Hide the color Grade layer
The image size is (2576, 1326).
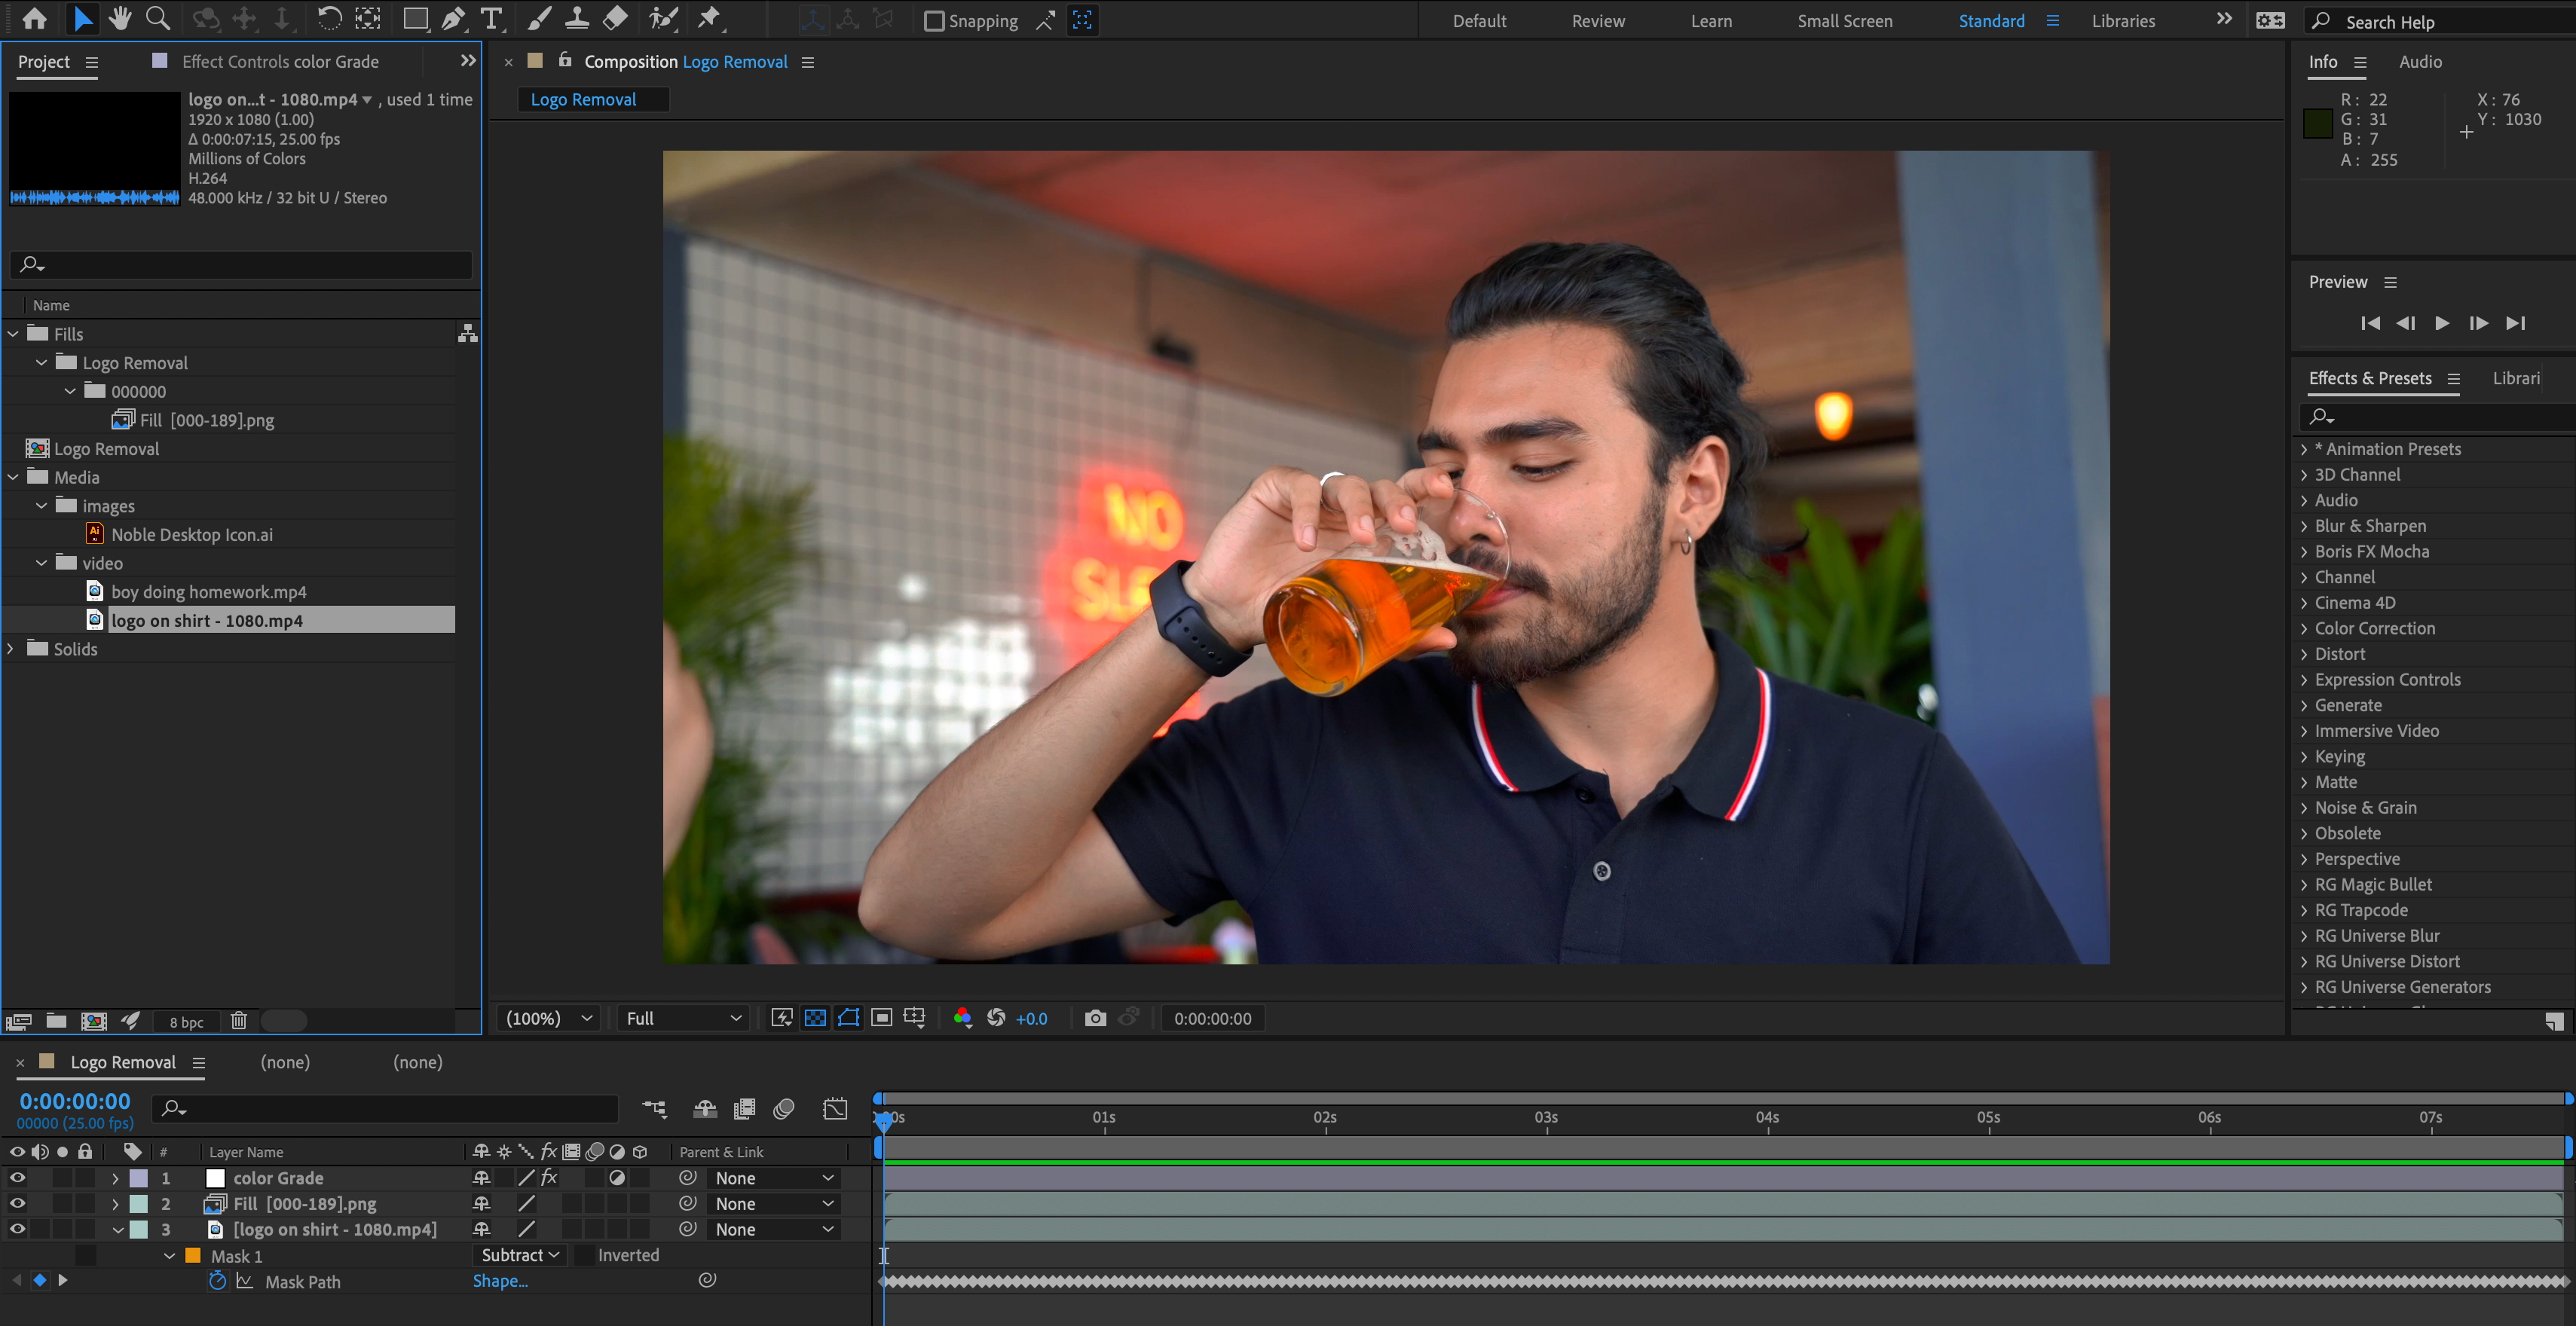pyautogui.click(x=16, y=1177)
